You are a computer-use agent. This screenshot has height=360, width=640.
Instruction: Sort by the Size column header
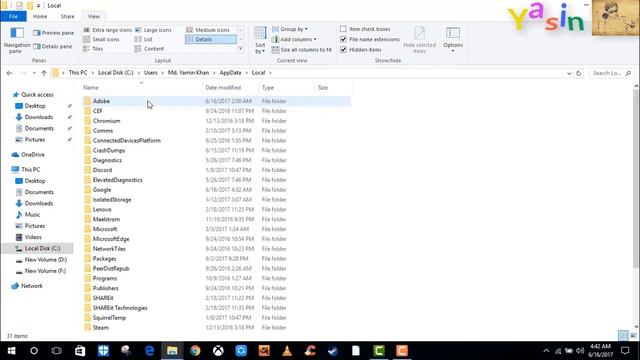[x=333, y=87]
